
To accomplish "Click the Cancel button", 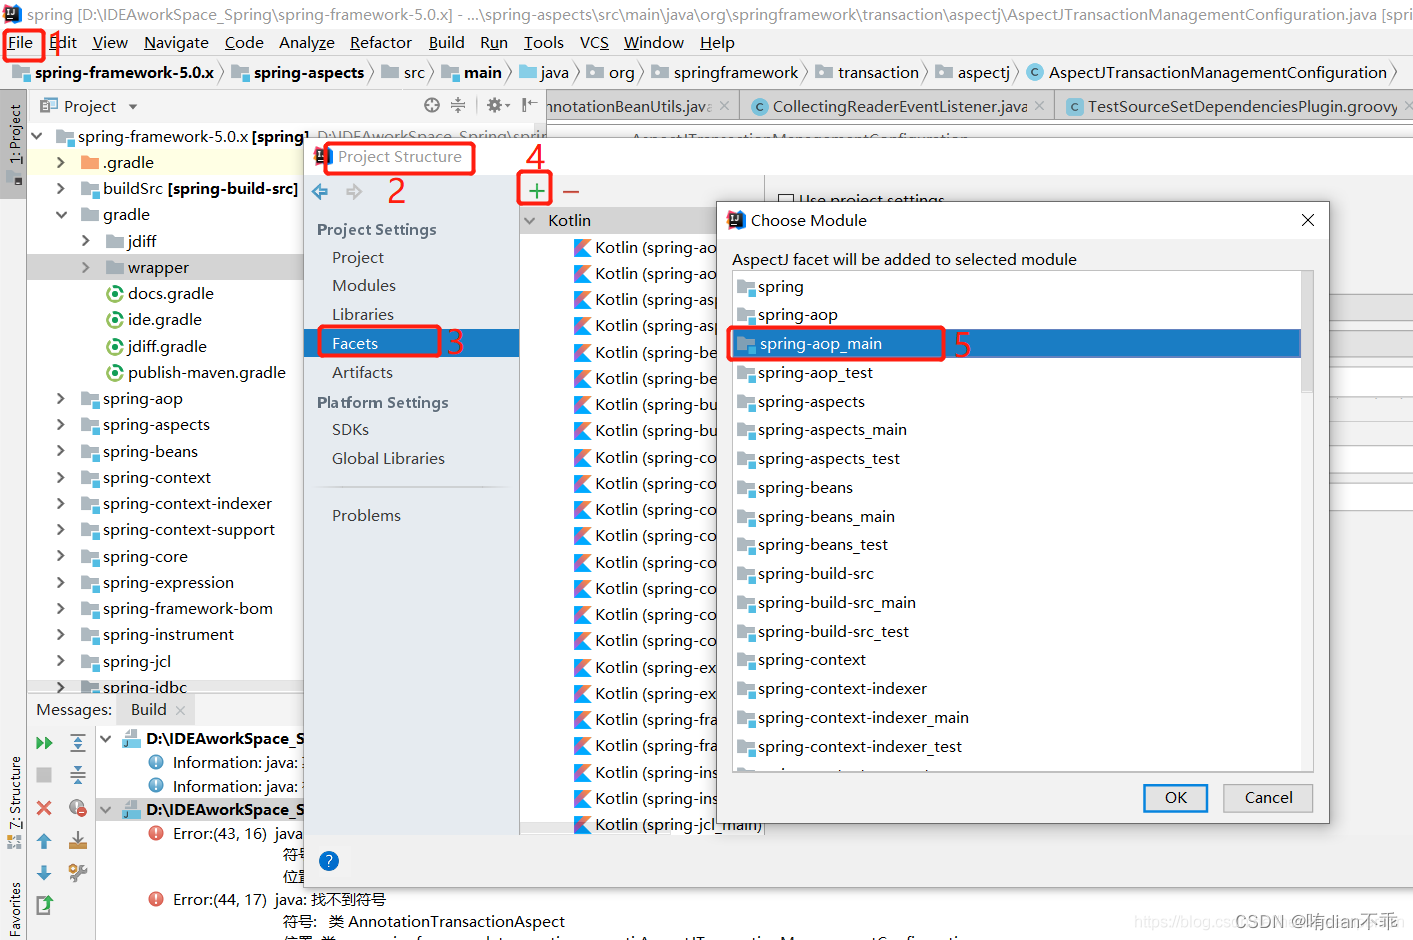I will 1268,797.
